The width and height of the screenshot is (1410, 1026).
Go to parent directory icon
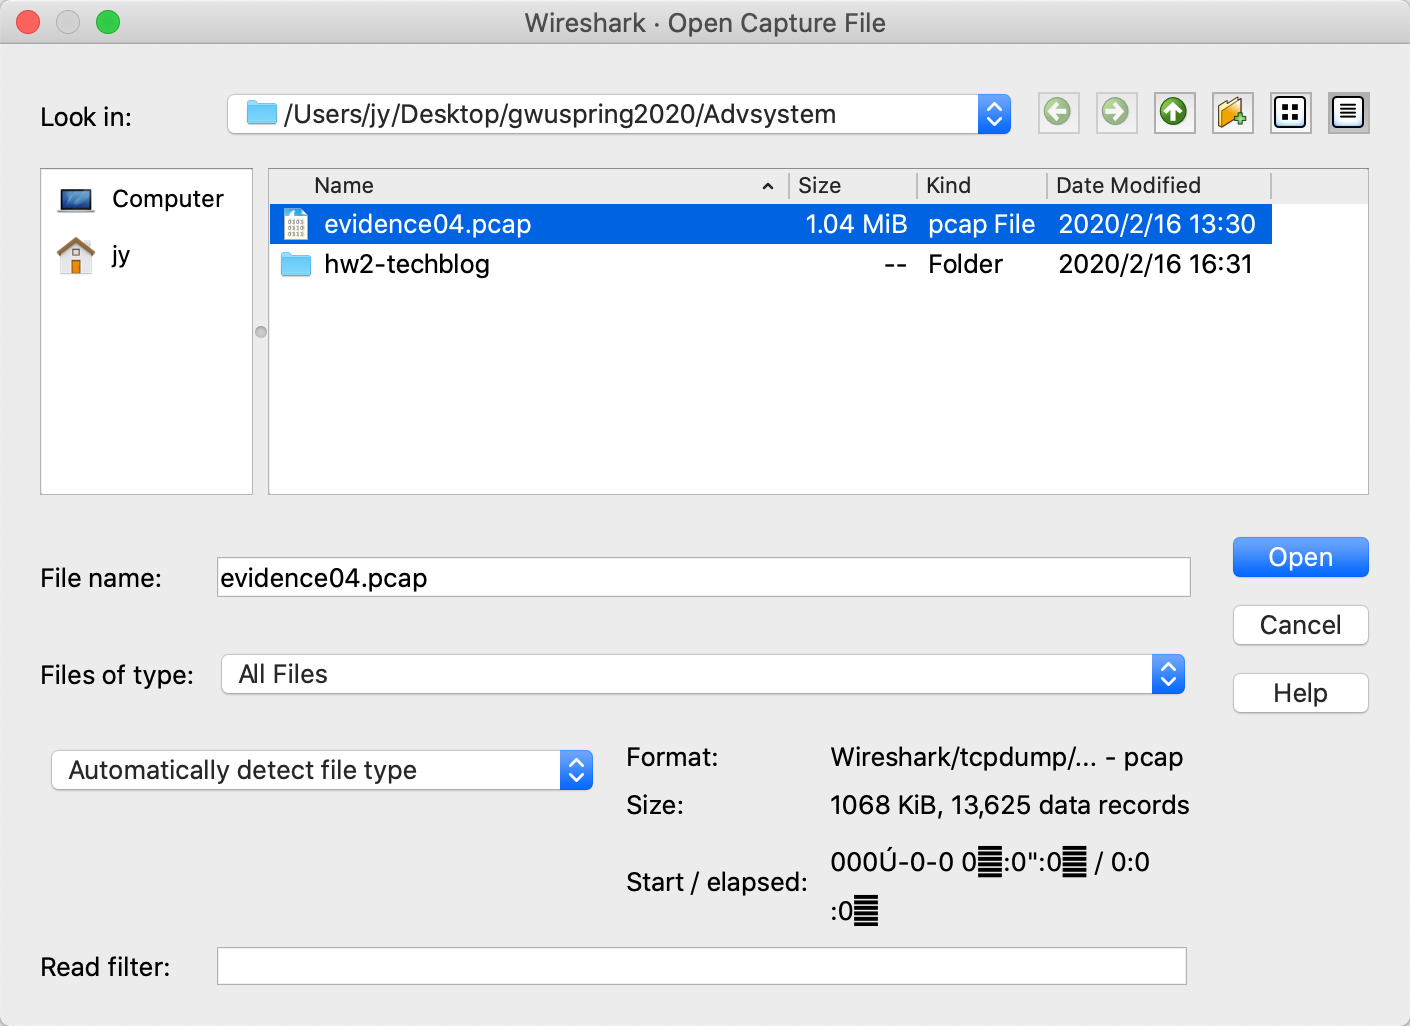1174,112
